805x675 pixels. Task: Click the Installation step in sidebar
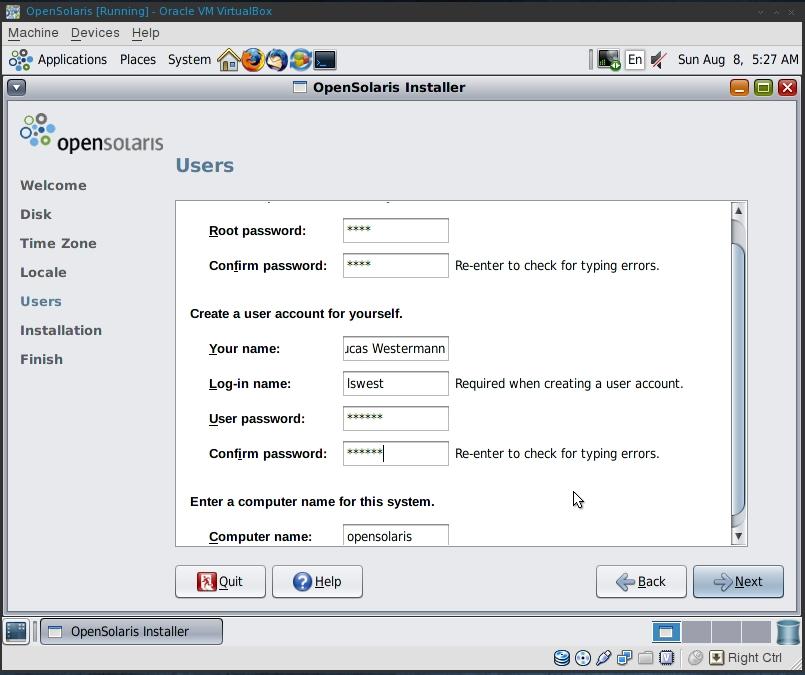click(61, 330)
